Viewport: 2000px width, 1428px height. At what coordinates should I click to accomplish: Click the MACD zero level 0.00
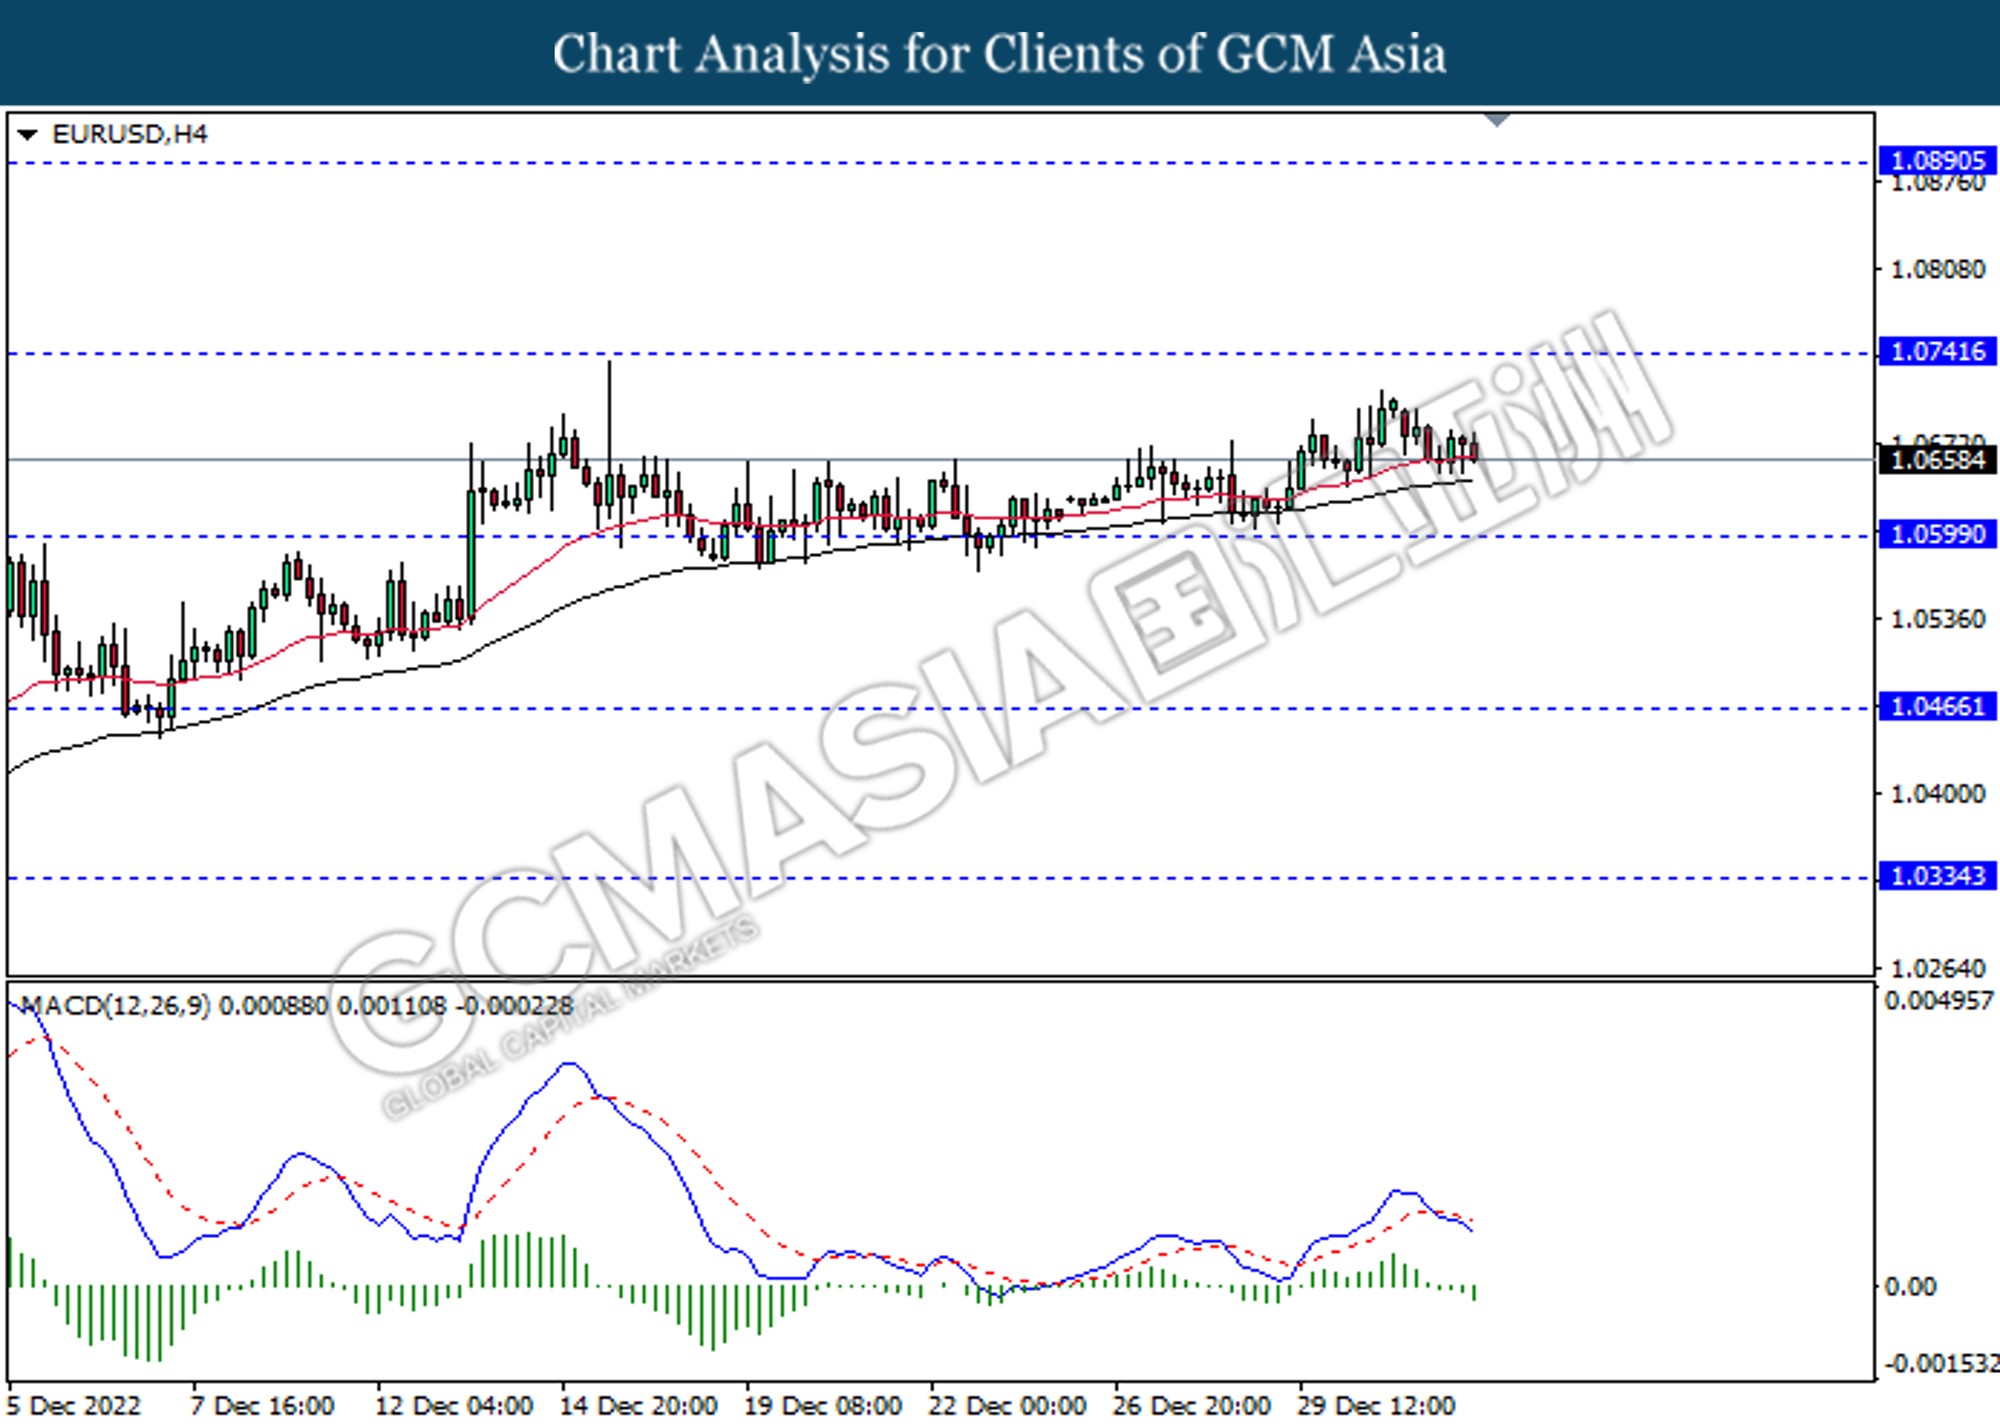coord(1909,1286)
